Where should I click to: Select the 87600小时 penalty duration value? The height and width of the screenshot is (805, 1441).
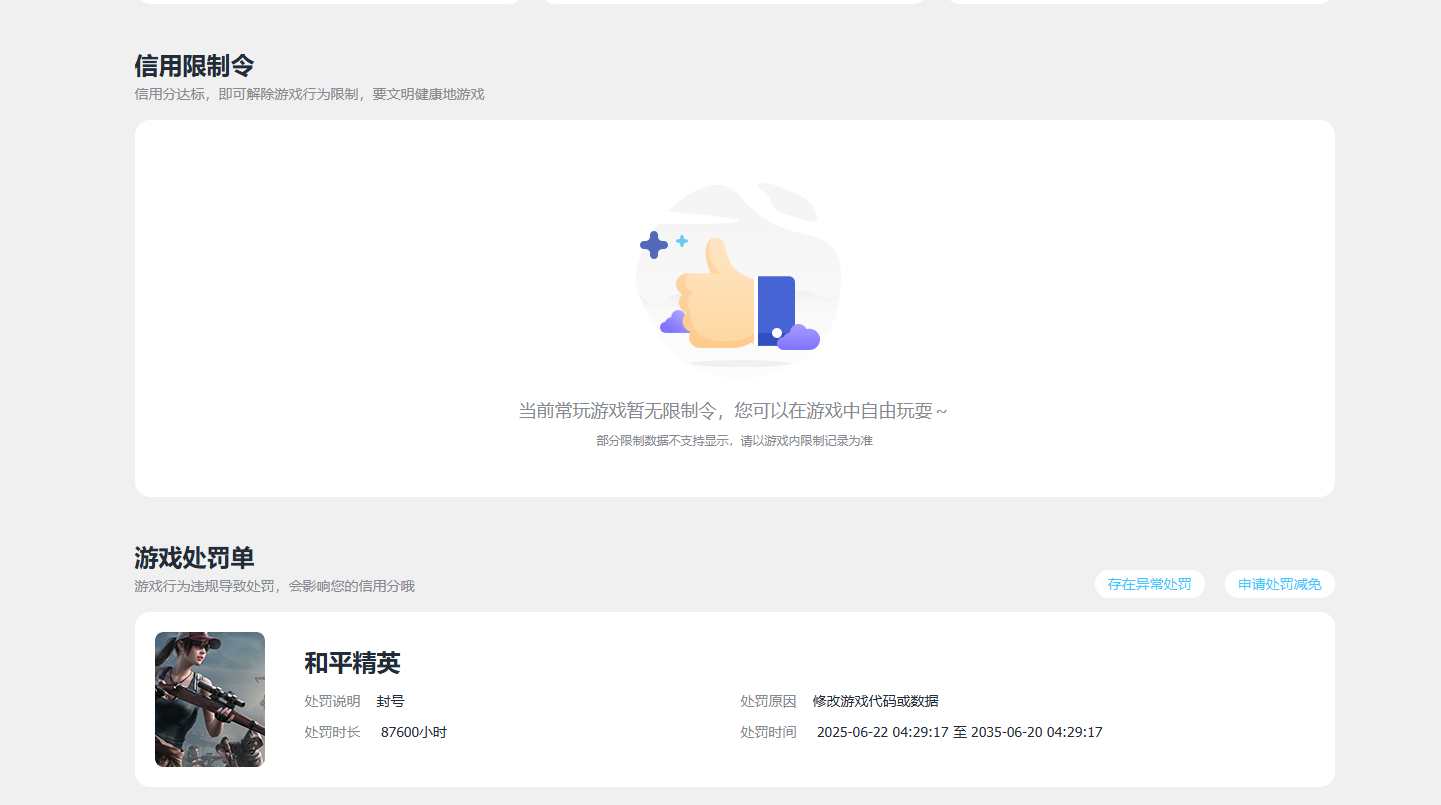pyautogui.click(x=414, y=733)
